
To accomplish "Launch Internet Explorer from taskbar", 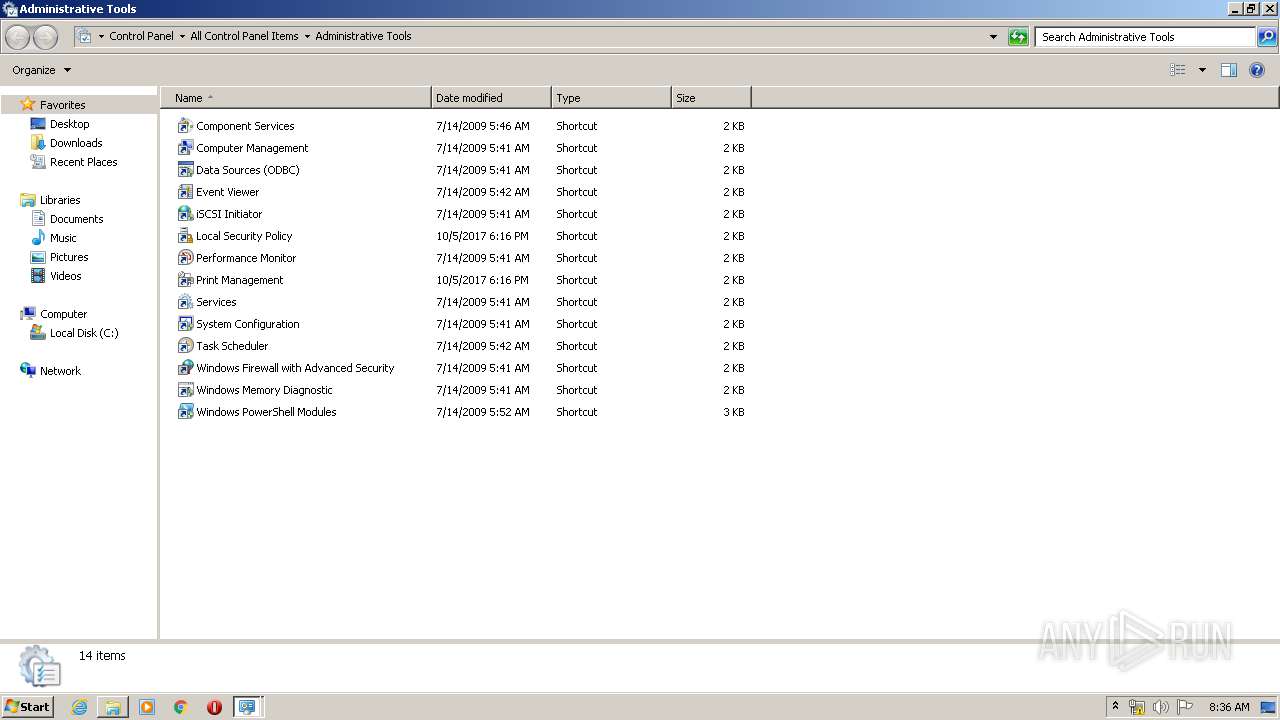I will coord(79,707).
